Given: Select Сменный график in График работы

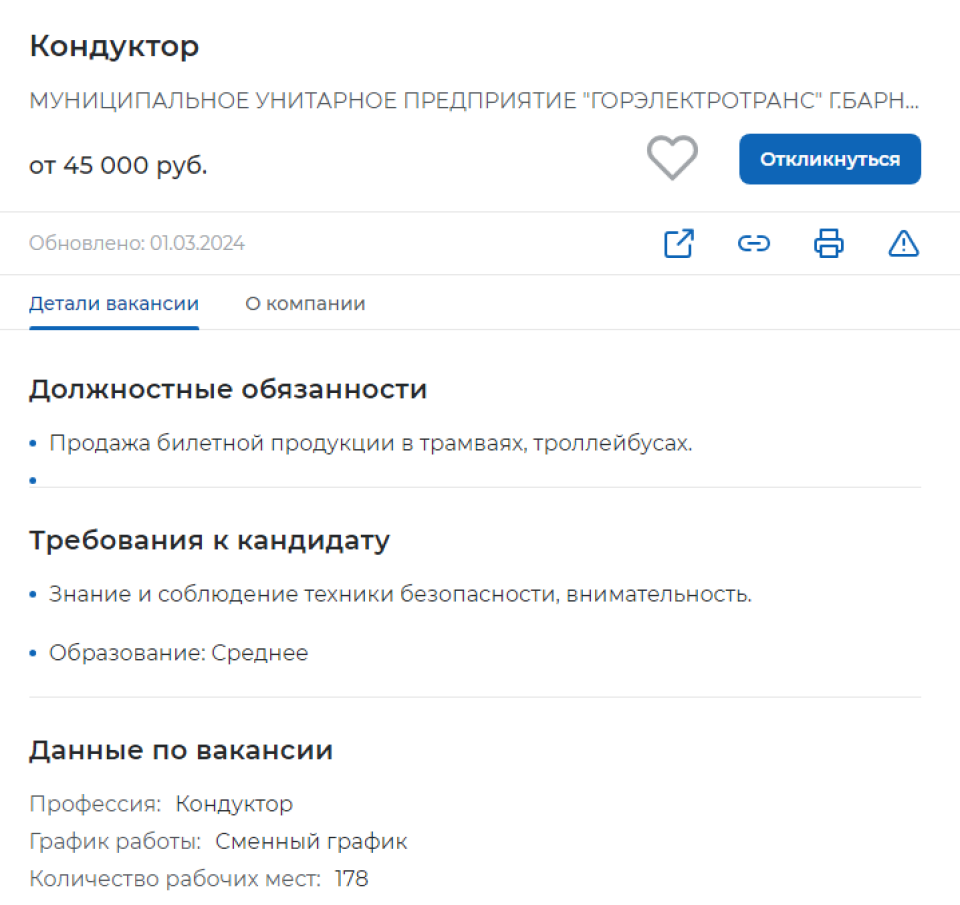Looking at the screenshot, I should 312,841.
